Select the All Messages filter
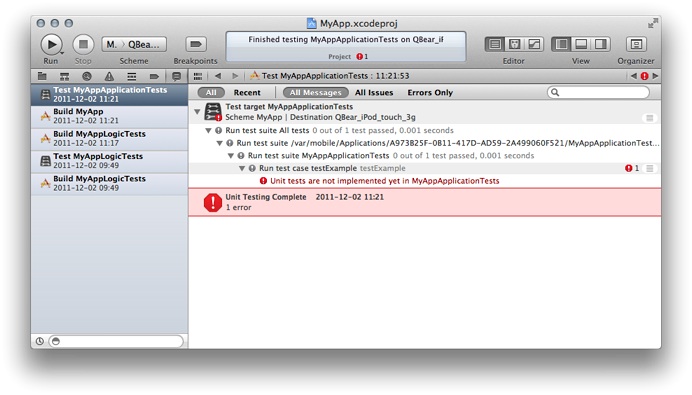The width and height of the screenshot is (692, 395). tap(316, 92)
